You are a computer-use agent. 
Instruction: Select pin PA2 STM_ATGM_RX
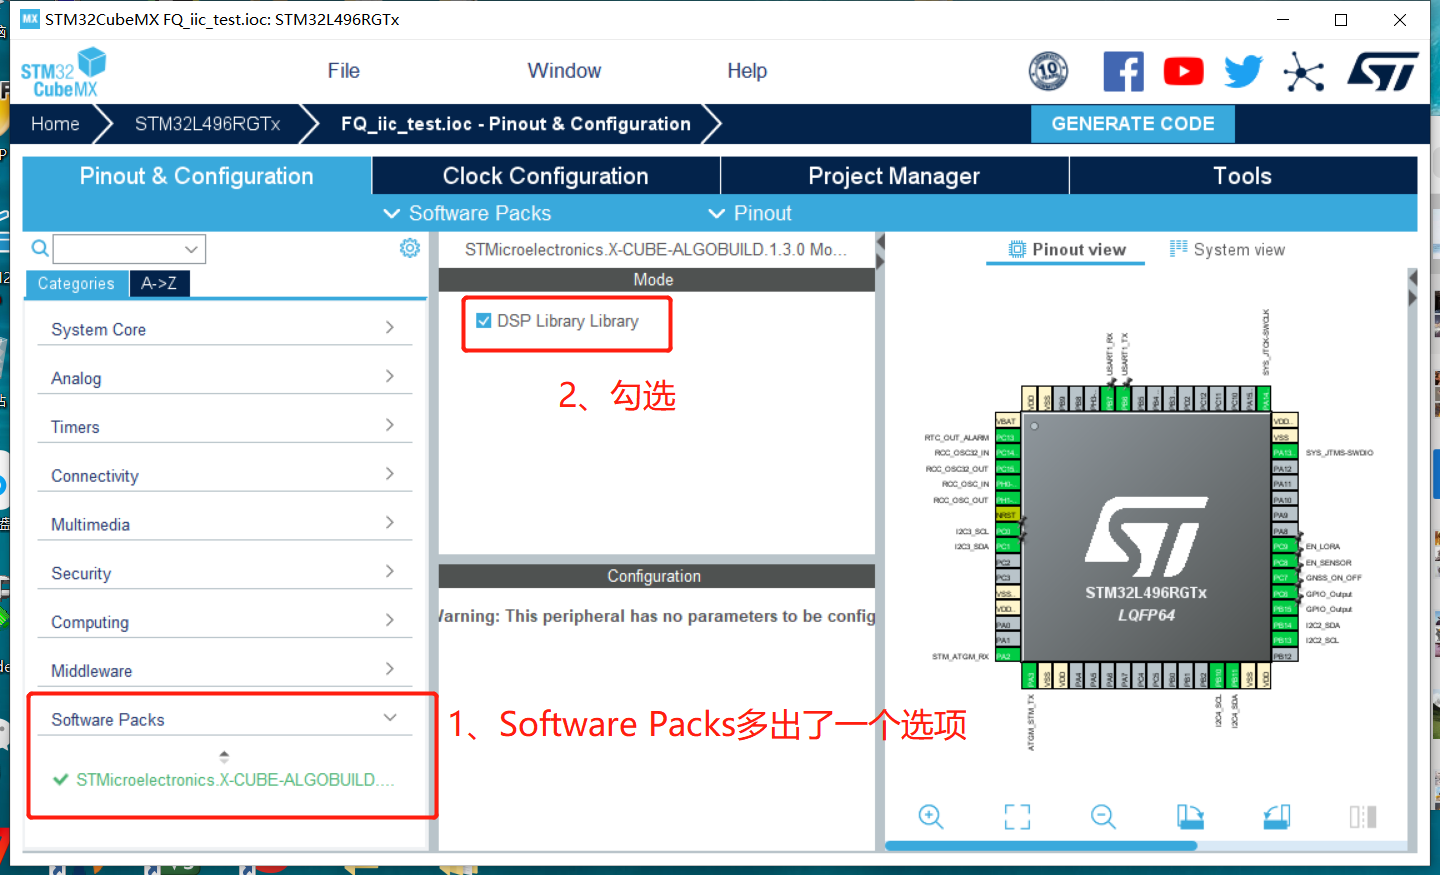(x=1006, y=656)
